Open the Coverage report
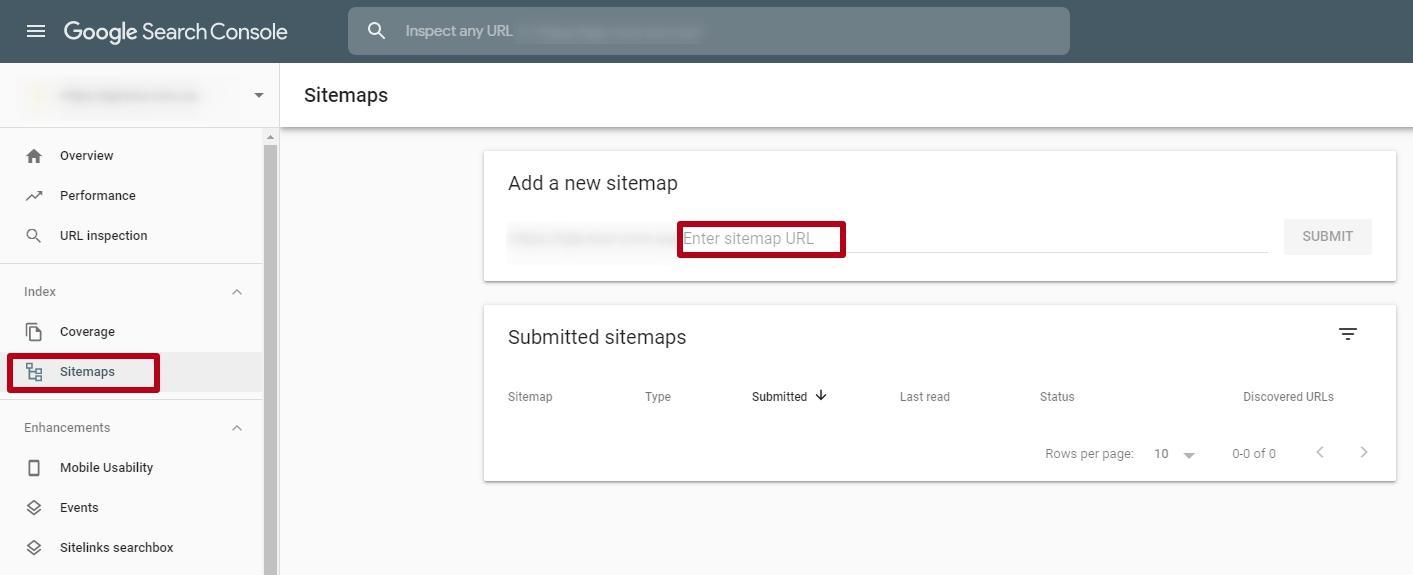This screenshot has height=575, width=1413. (87, 332)
